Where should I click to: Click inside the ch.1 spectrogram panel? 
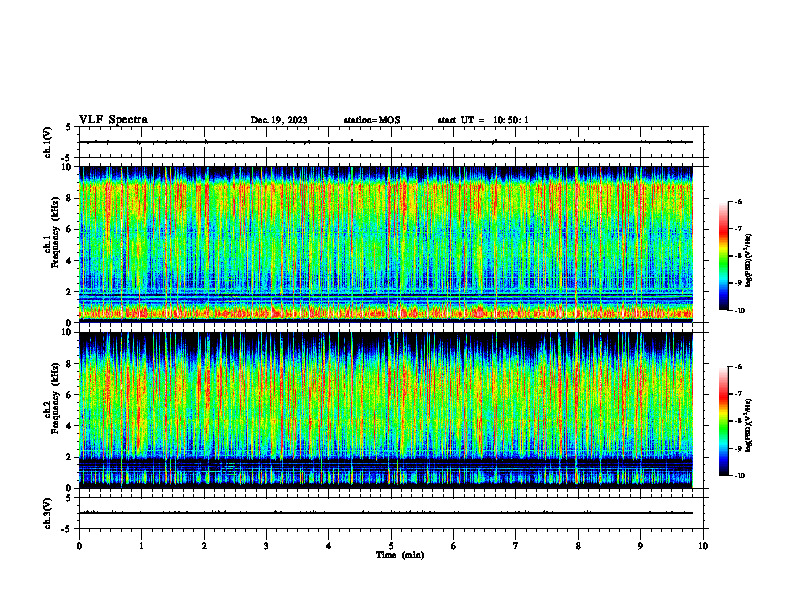[x=386, y=244]
